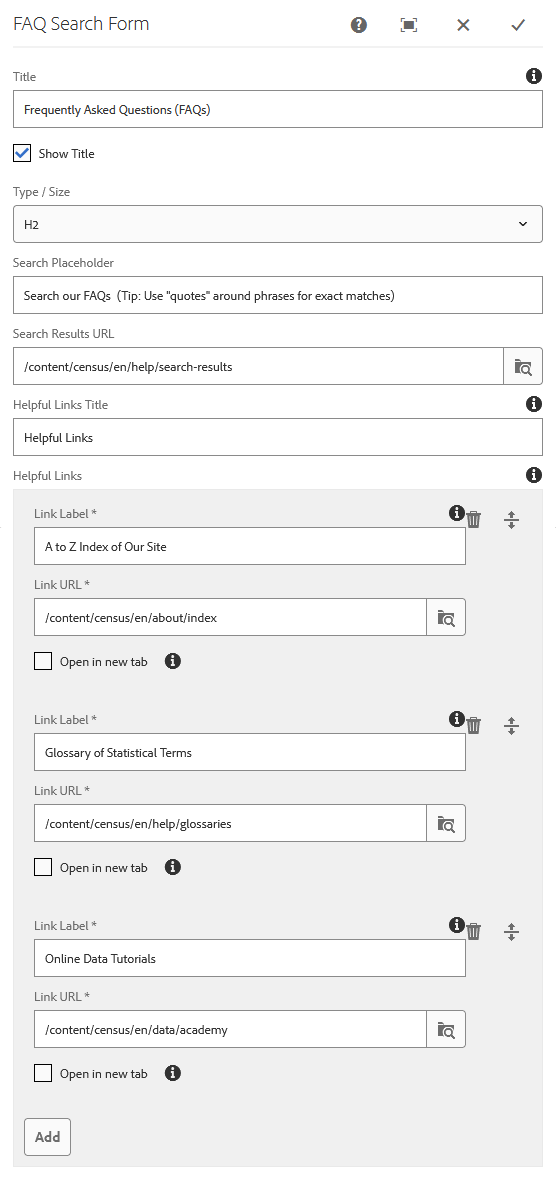
Task: Show info for the Title field
Action: coord(533,76)
